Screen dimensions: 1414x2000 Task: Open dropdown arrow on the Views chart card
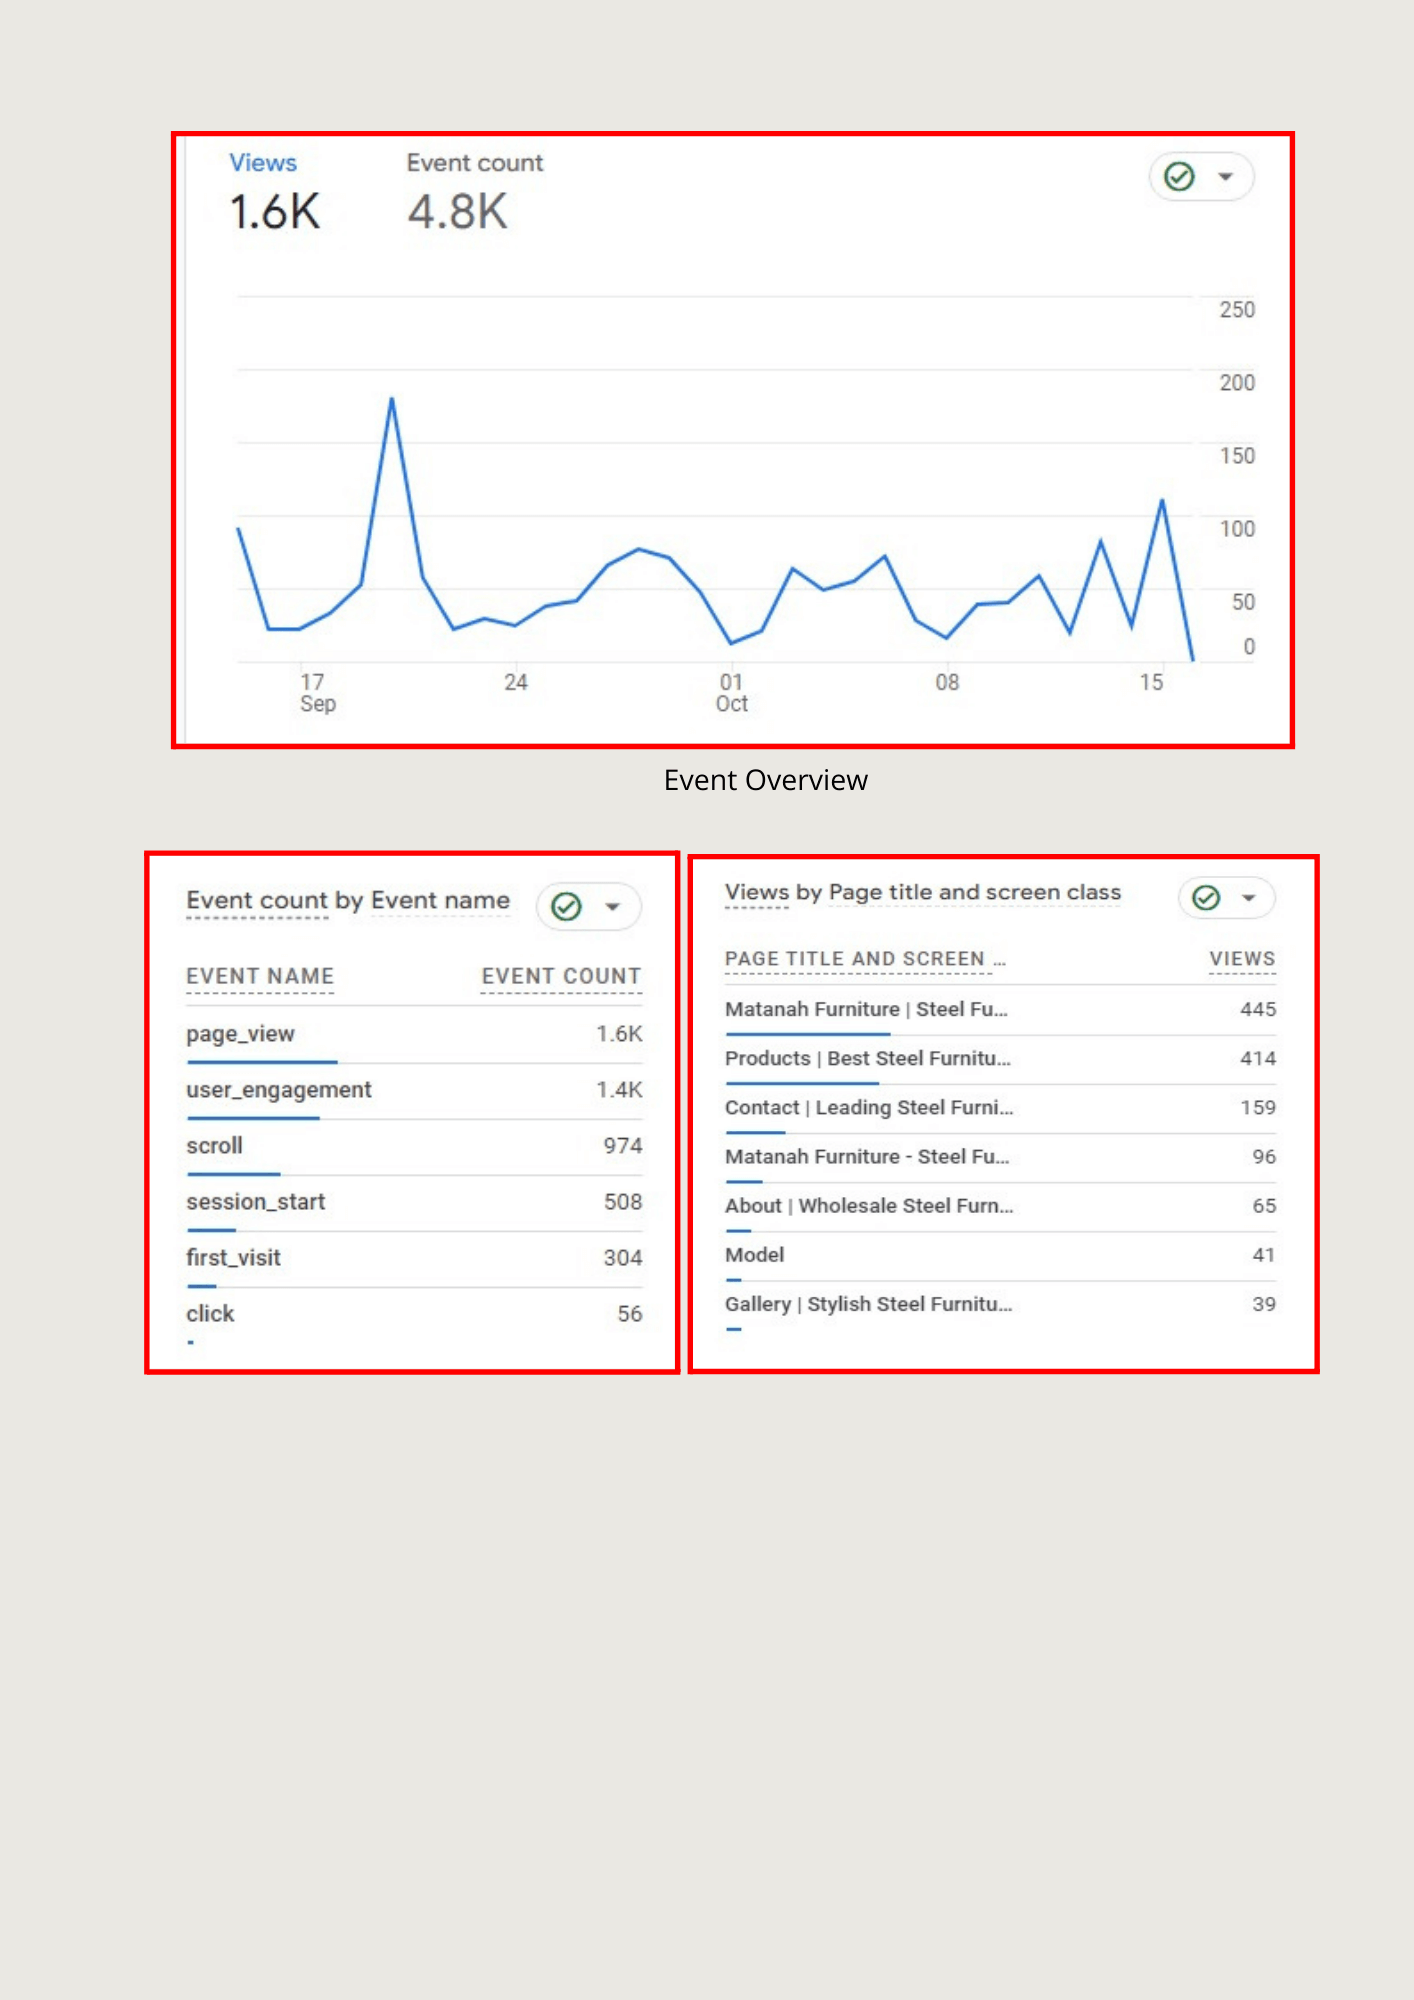pos(1225,177)
